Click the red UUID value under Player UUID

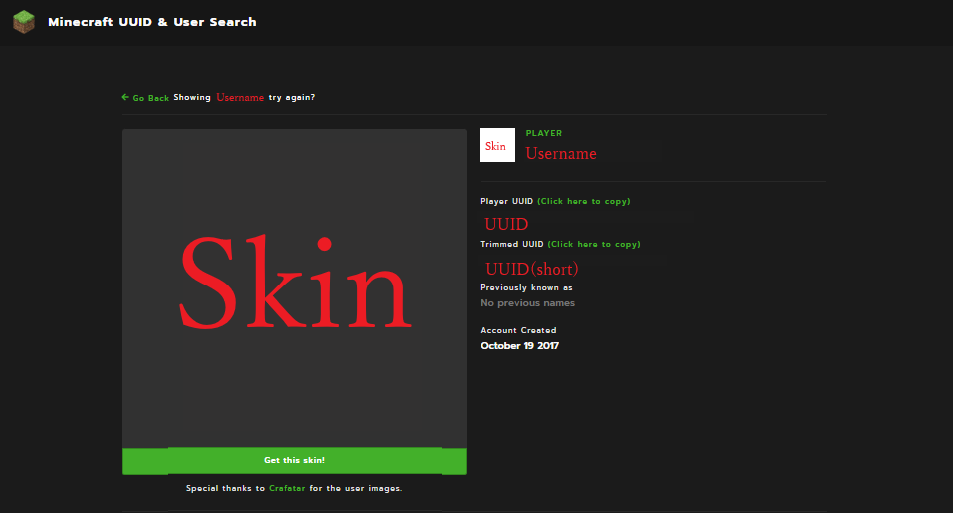click(506, 224)
